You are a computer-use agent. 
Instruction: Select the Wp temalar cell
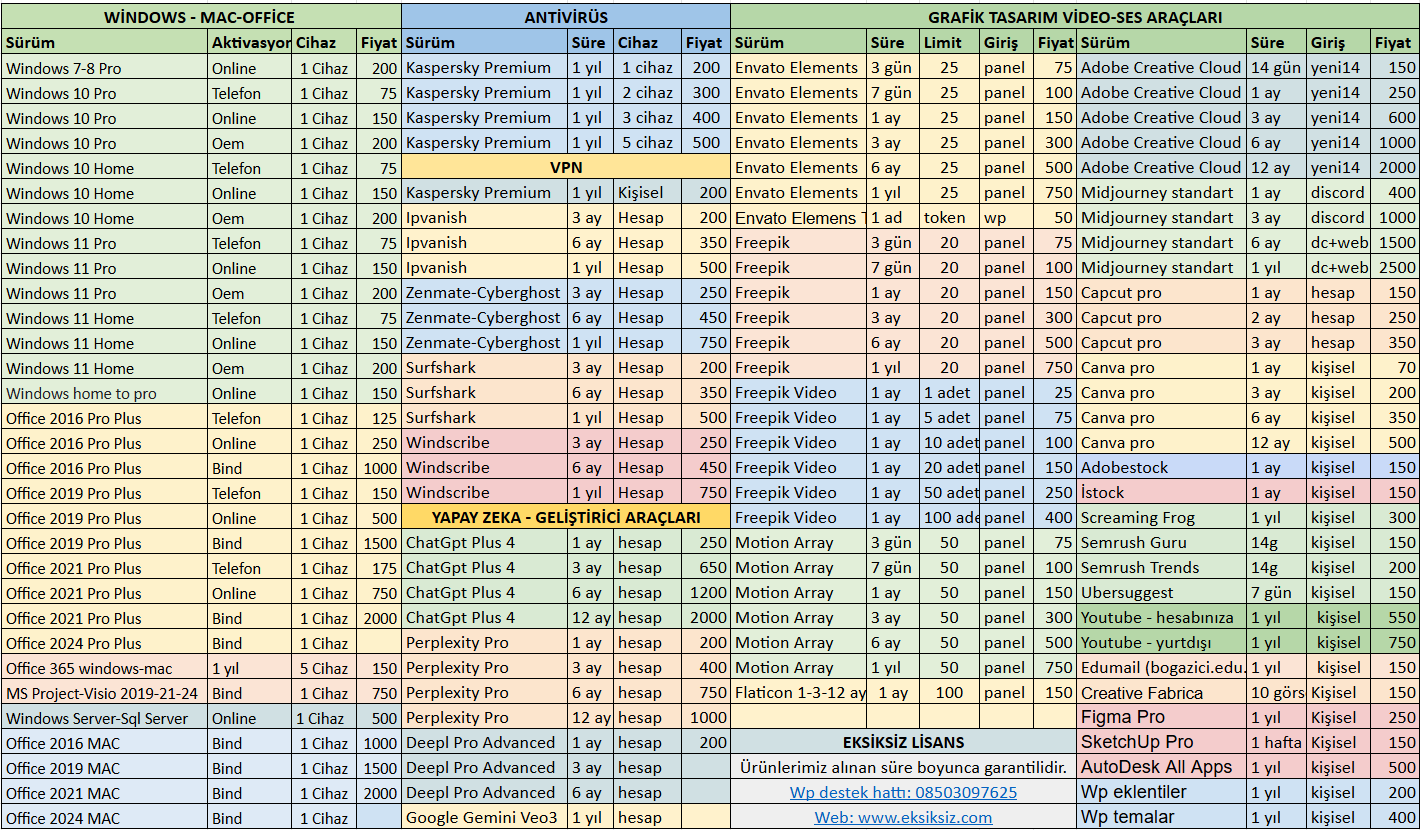1162,817
